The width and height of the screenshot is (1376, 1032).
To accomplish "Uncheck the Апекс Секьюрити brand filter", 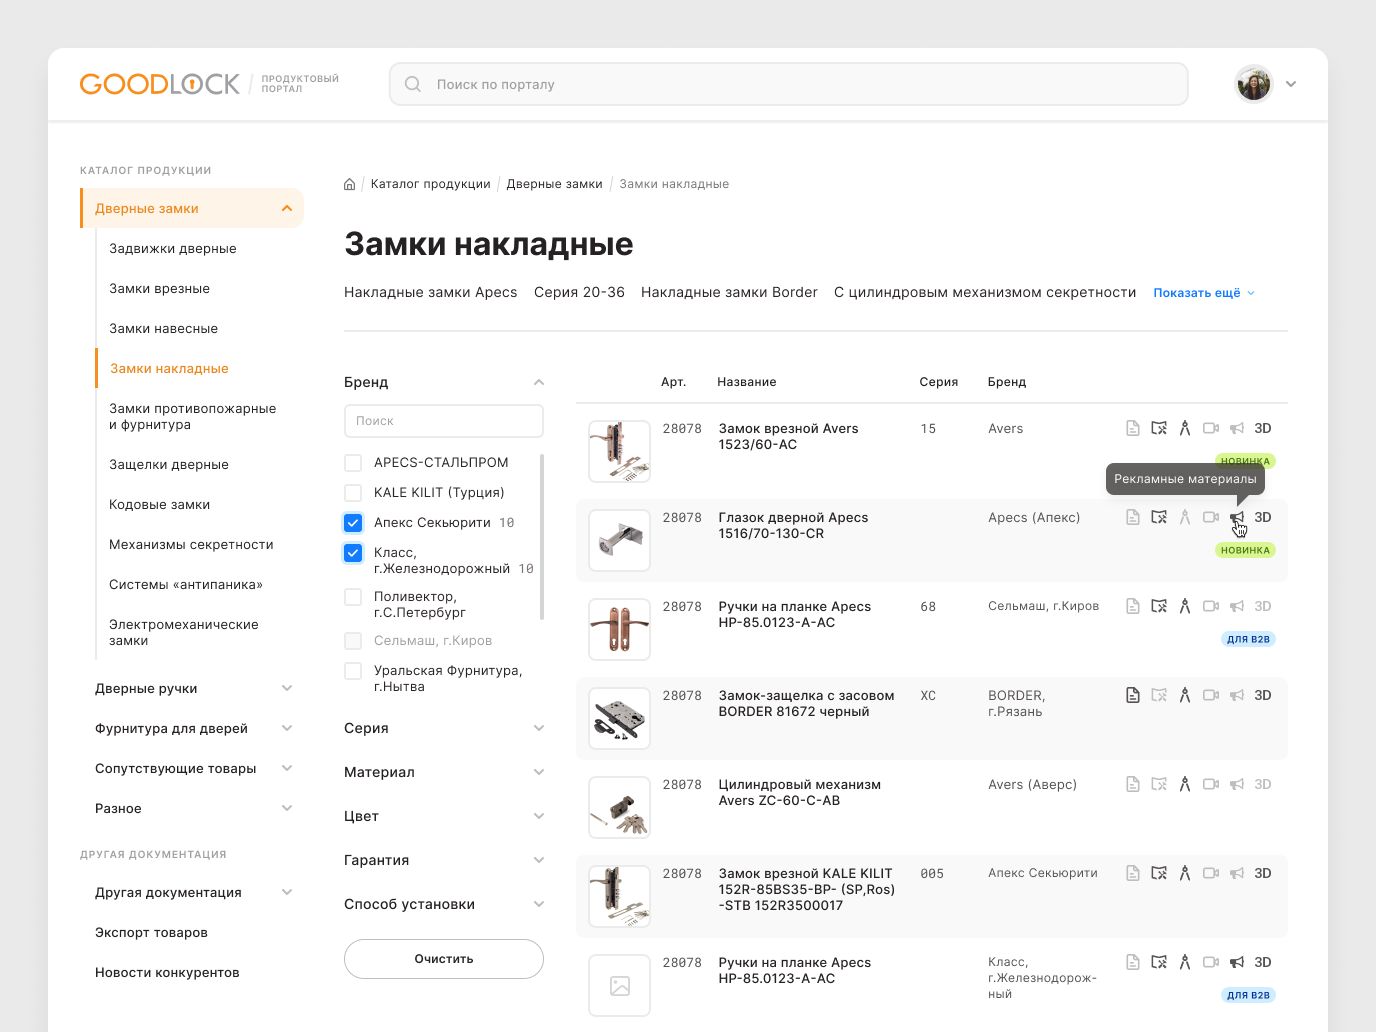I will (353, 523).
